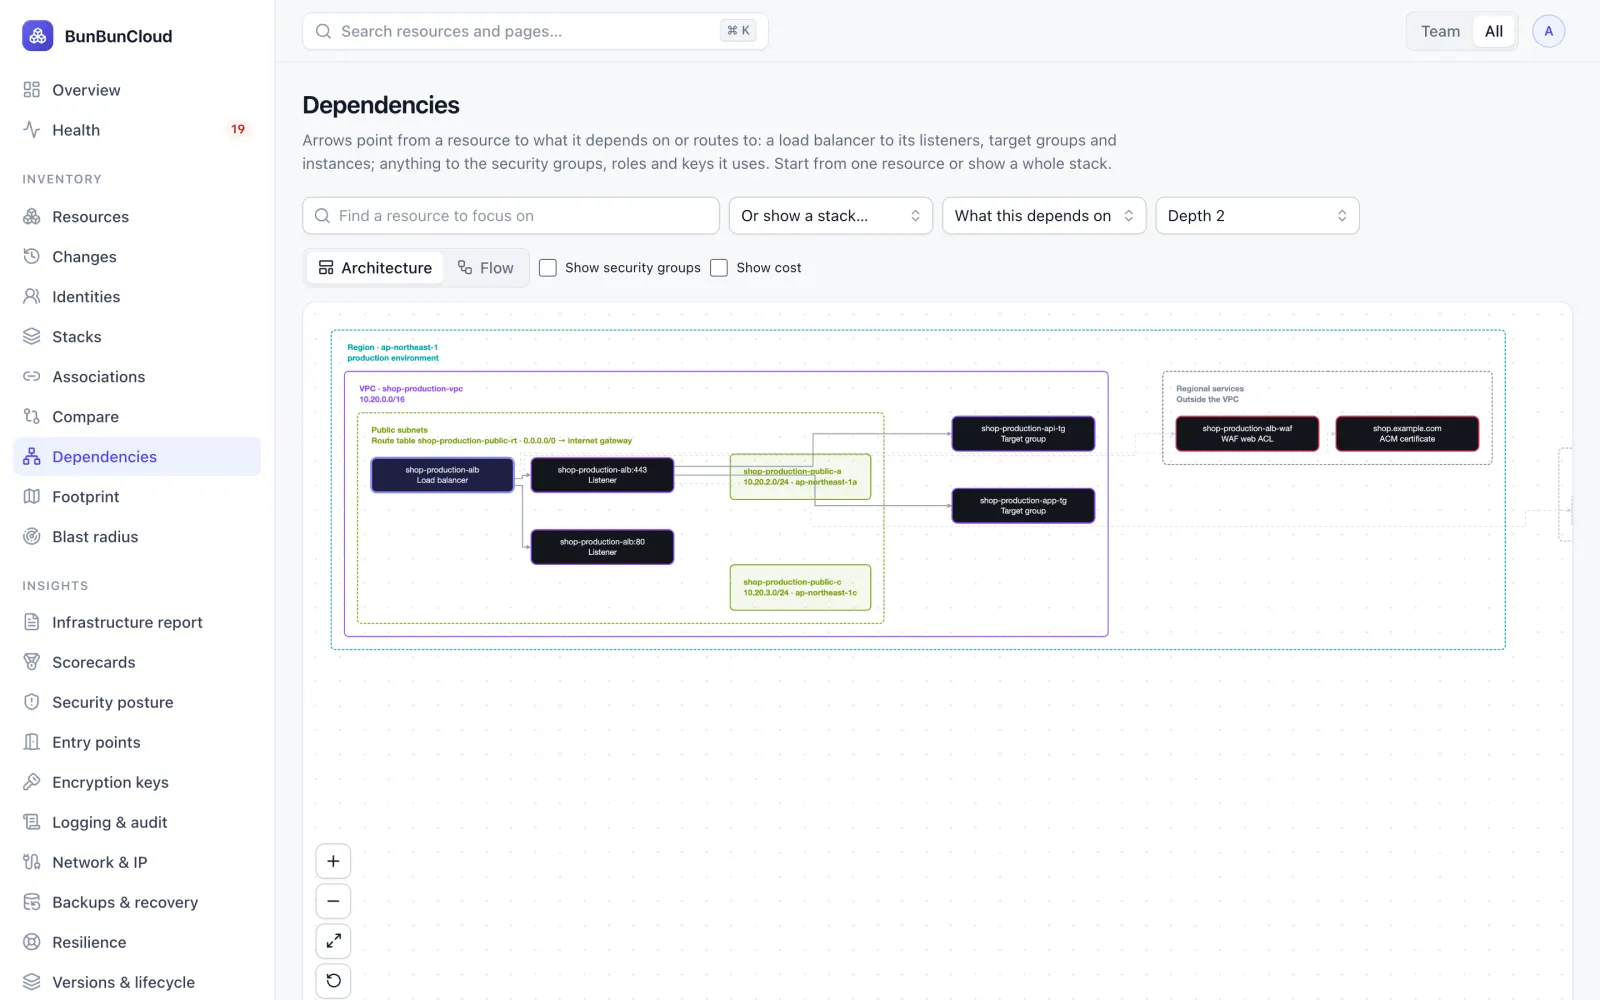Click the BunBunCloud logo icon
This screenshot has height=1000, width=1600.
(38, 36)
